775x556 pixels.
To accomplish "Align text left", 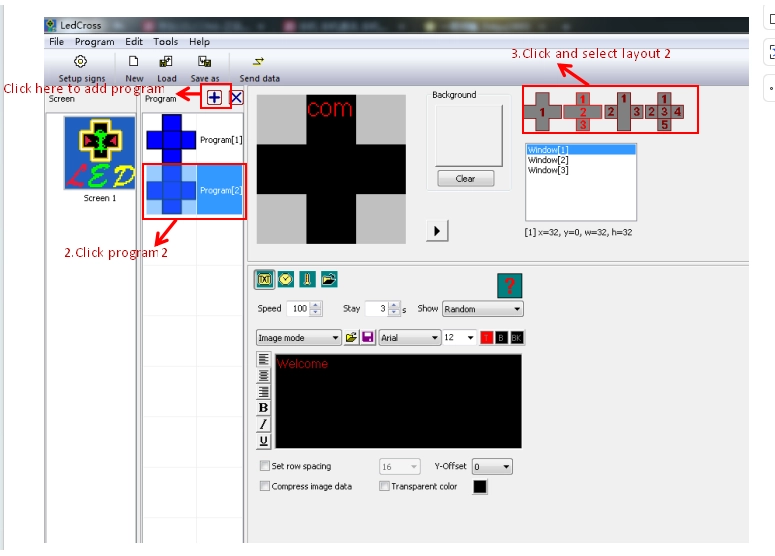I will coord(263,359).
